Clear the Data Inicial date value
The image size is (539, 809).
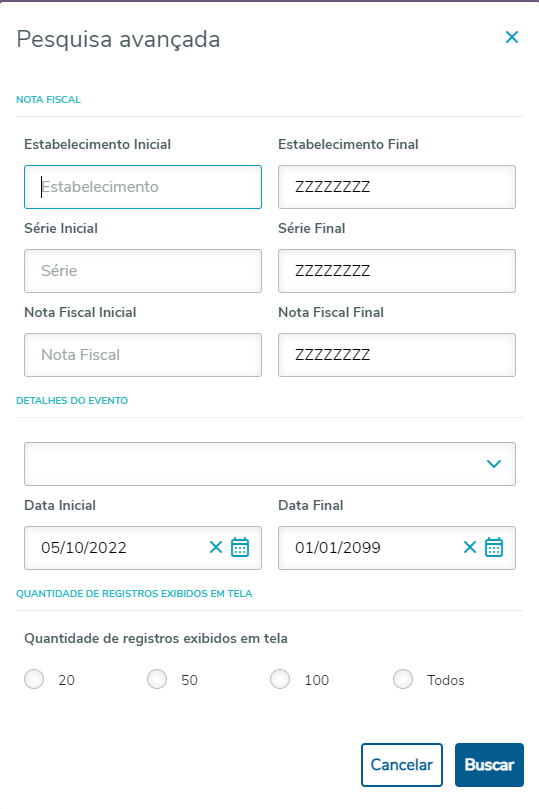pyautogui.click(x=216, y=547)
